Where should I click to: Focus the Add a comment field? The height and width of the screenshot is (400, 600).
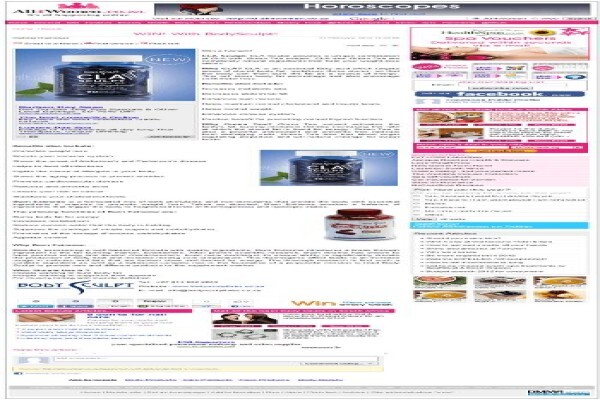point(215,359)
